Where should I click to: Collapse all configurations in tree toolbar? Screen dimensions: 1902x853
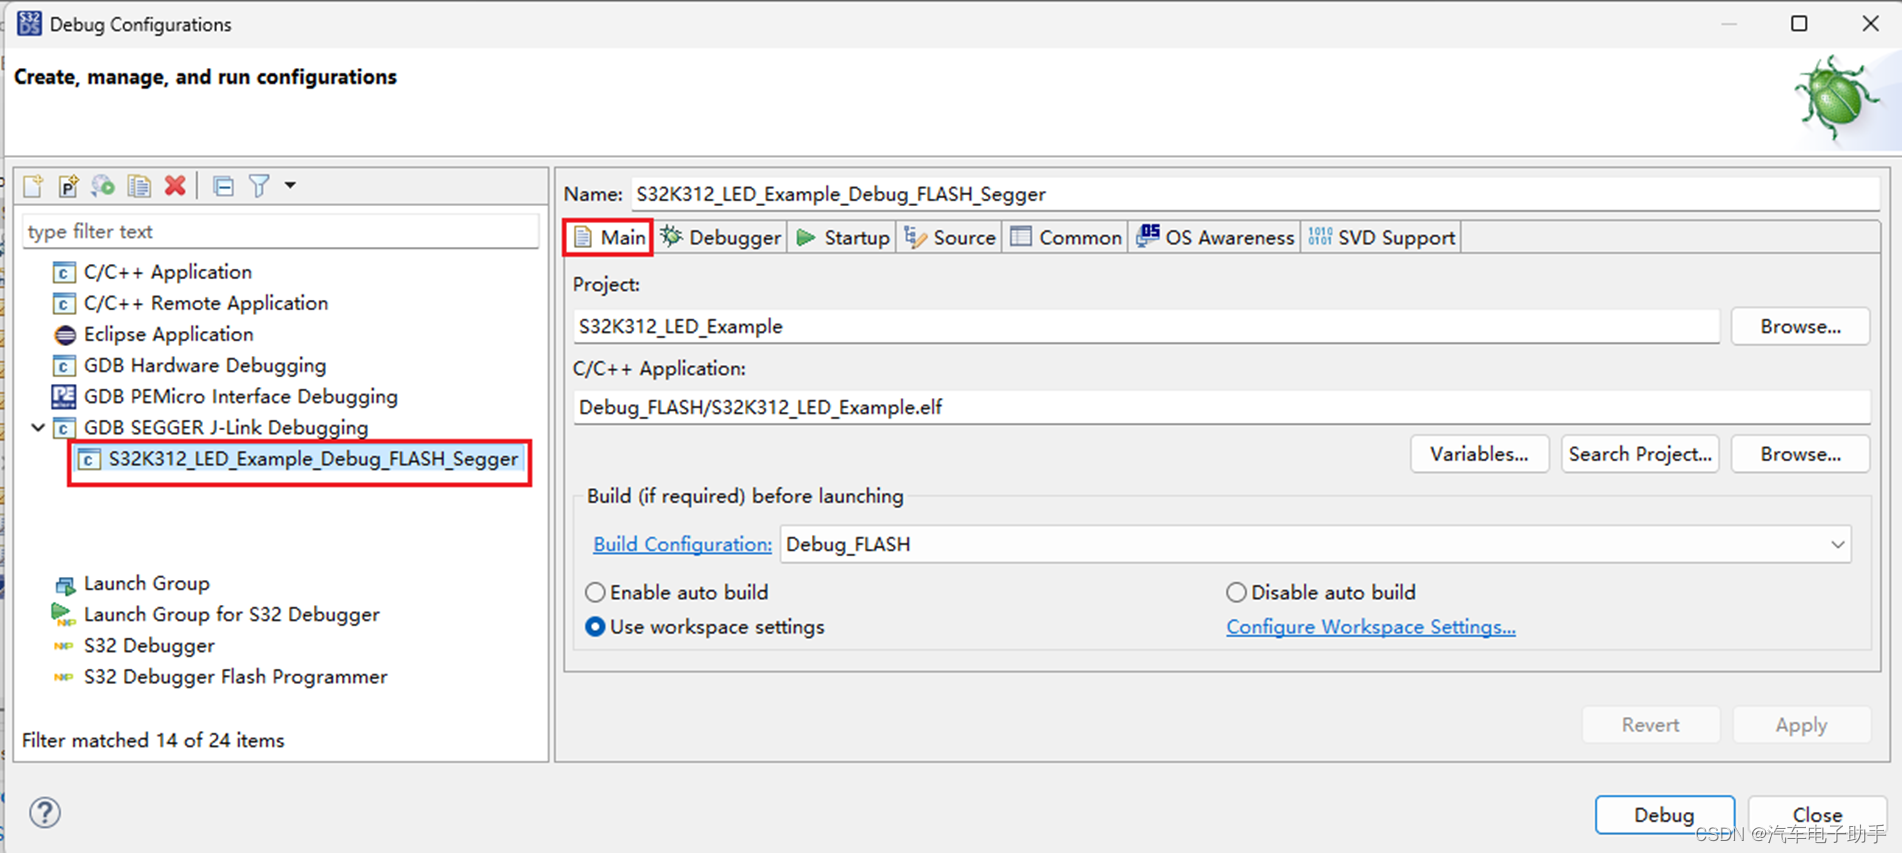tap(223, 186)
